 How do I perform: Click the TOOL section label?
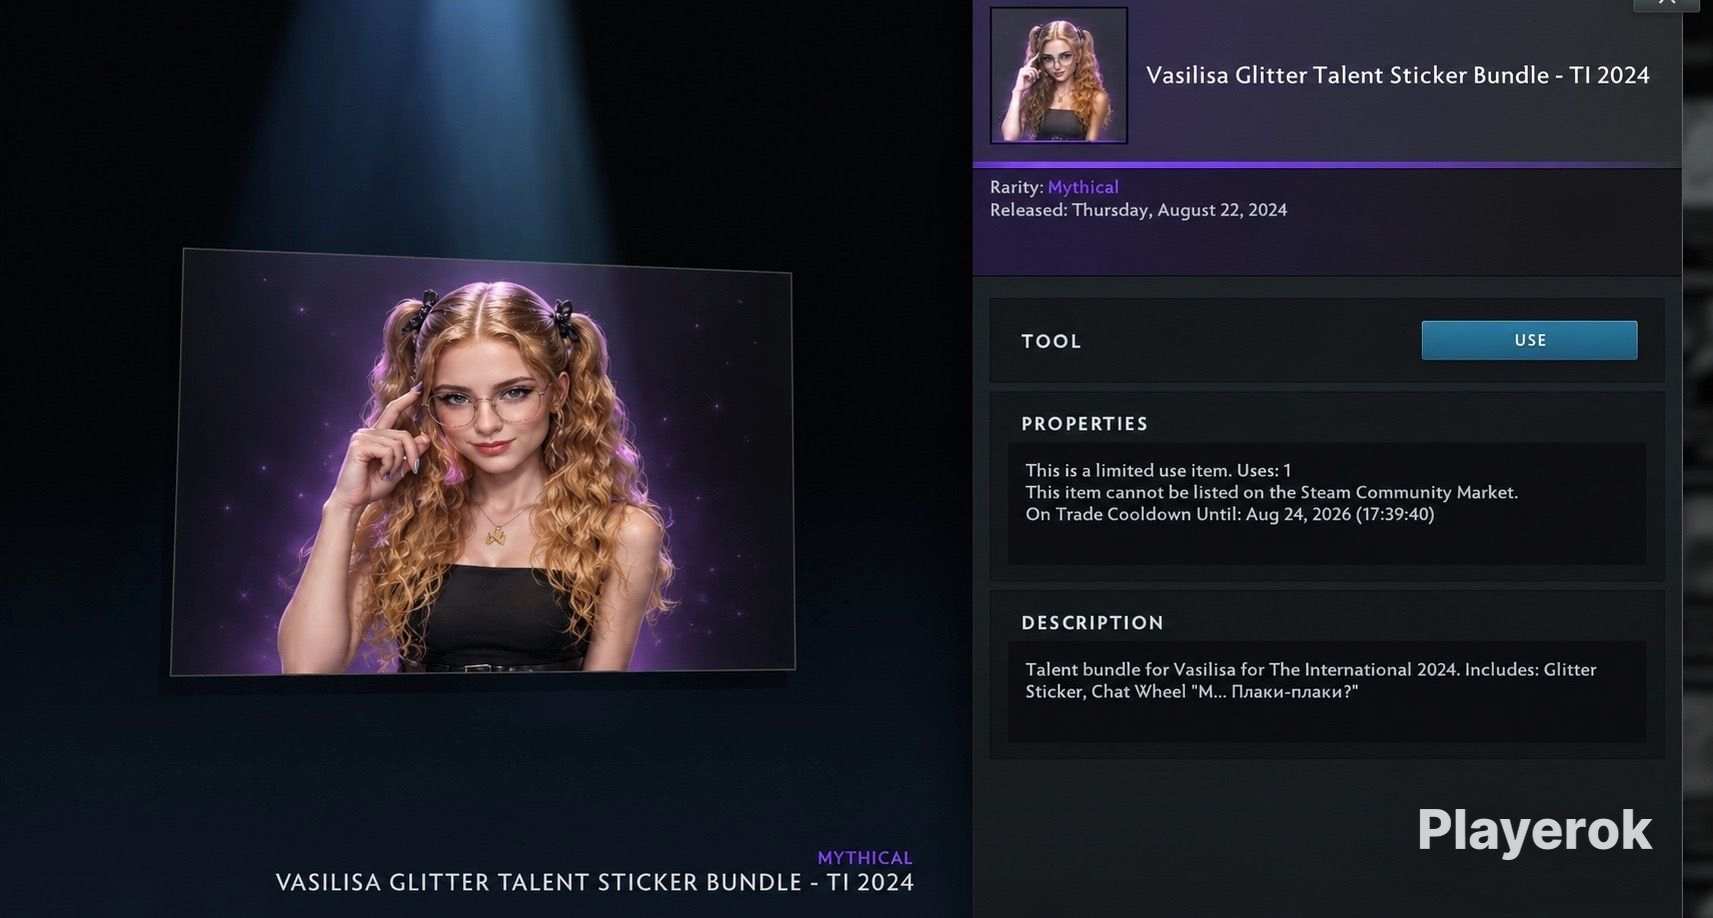point(1051,341)
